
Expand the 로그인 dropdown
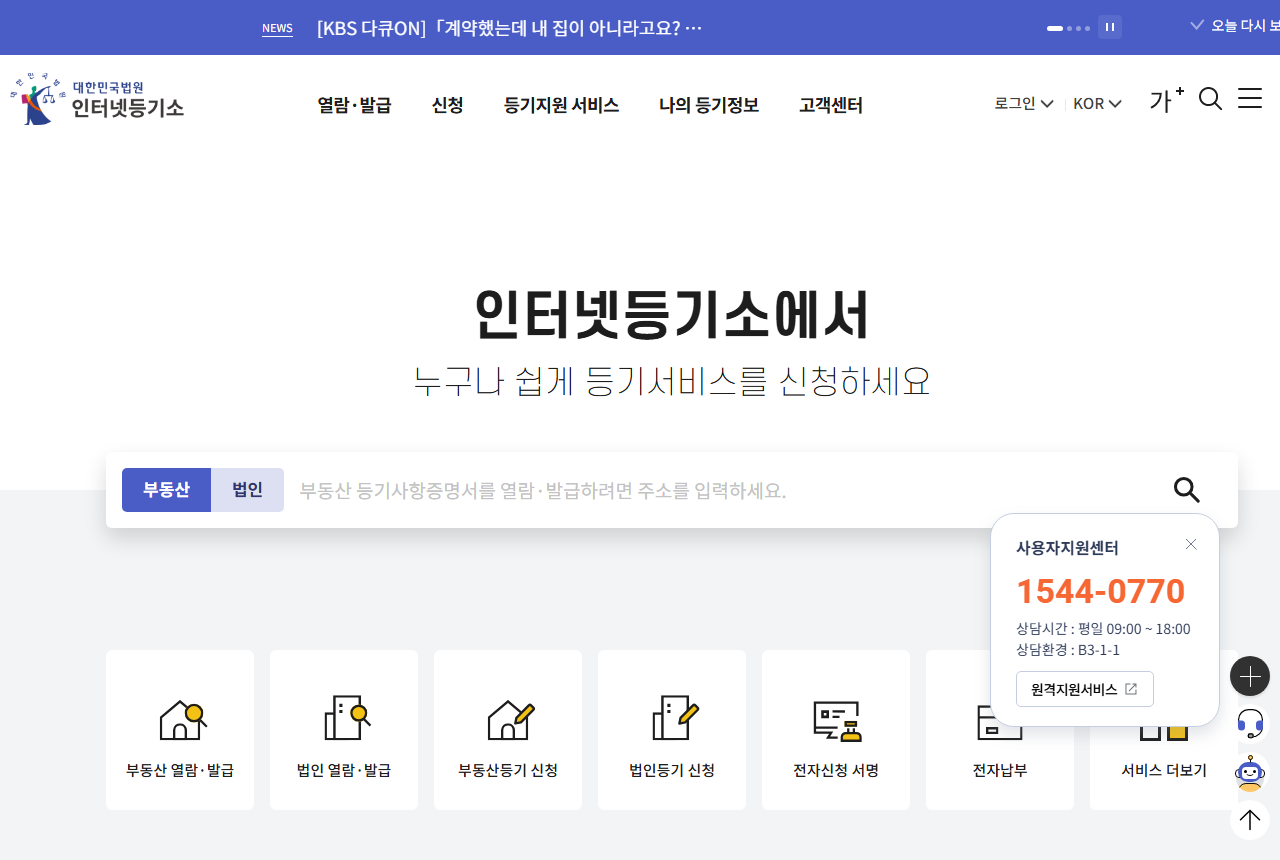[x=1023, y=103]
